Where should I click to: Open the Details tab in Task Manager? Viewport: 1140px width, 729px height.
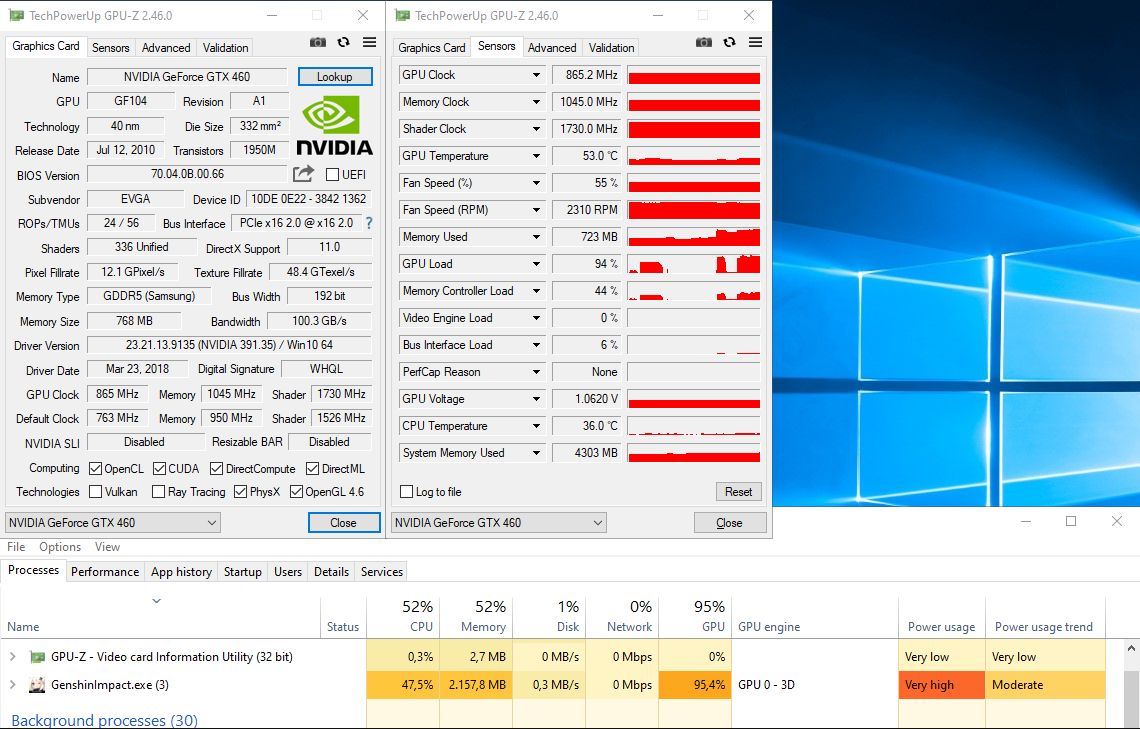point(332,572)
